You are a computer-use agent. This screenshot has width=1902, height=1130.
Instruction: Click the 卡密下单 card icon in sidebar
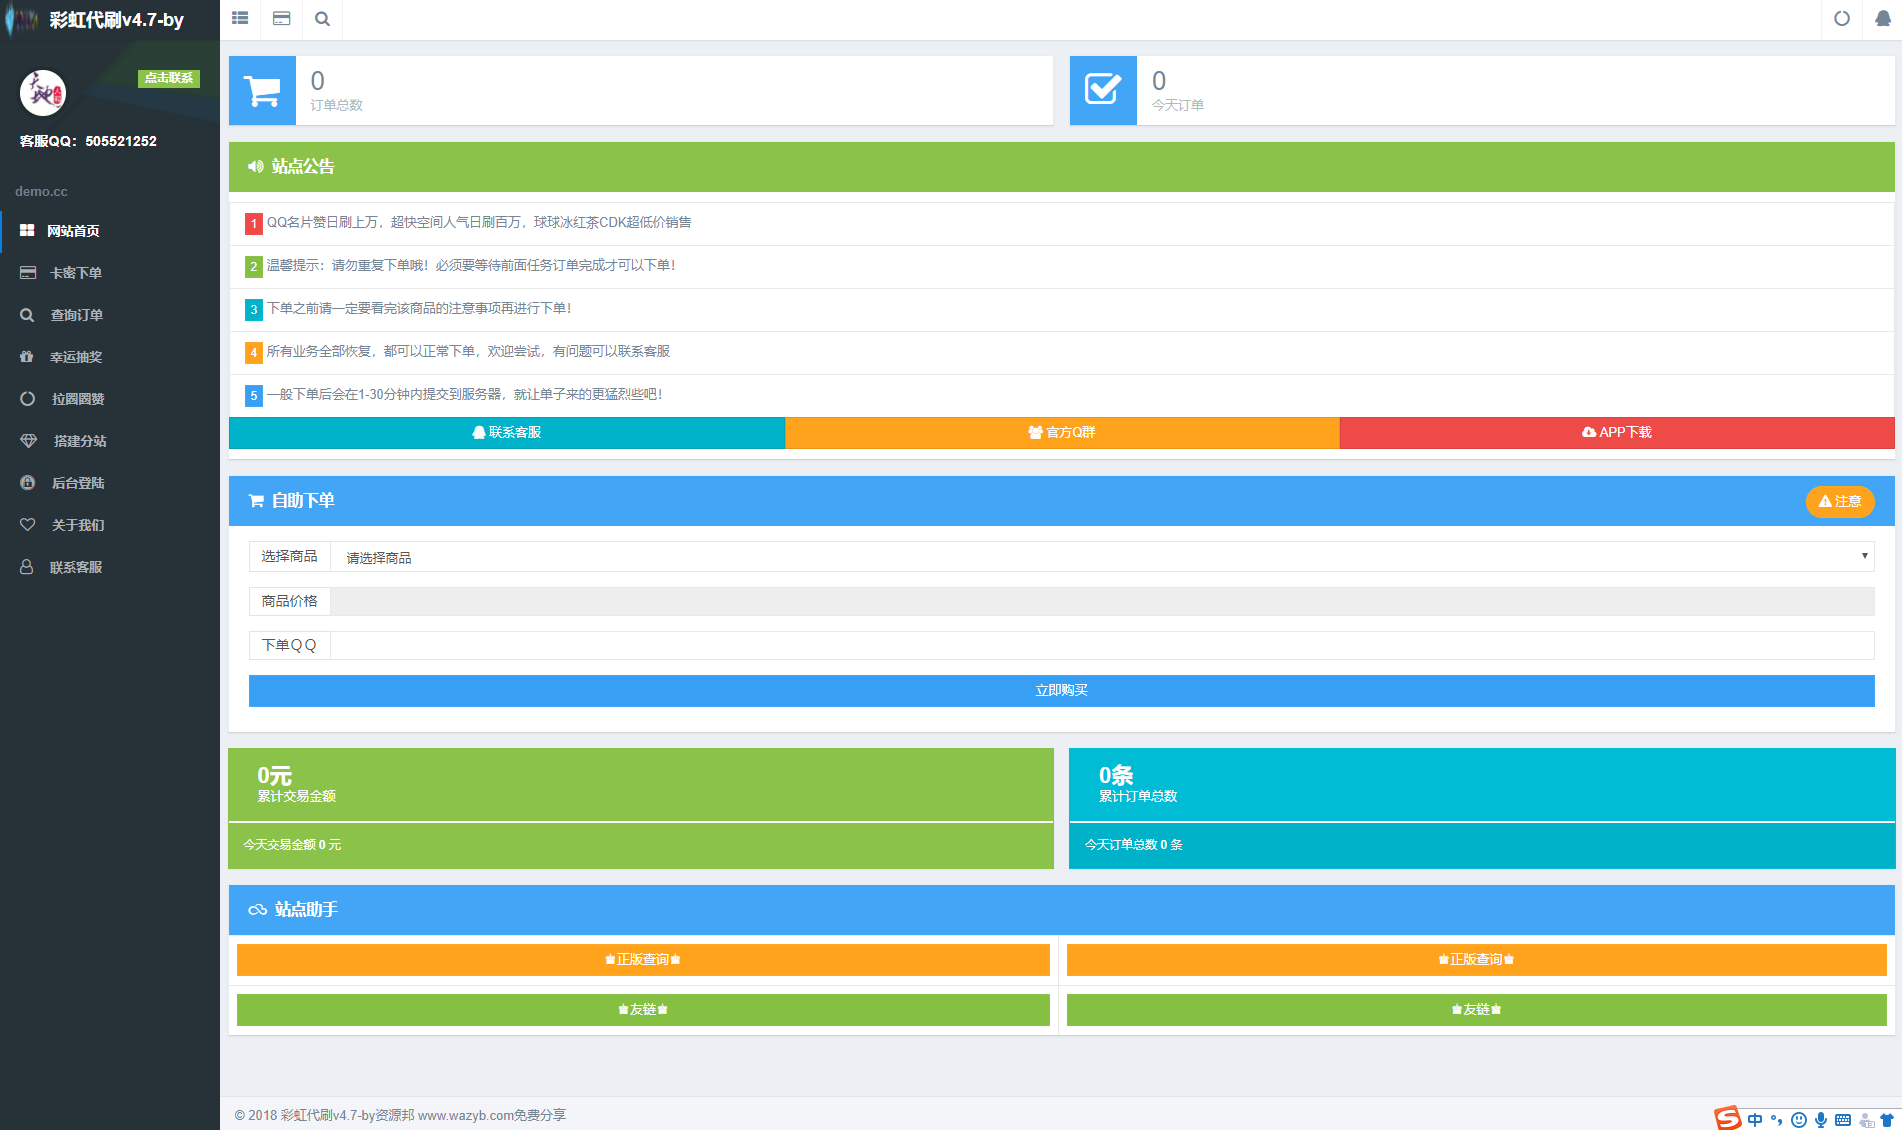28,273
